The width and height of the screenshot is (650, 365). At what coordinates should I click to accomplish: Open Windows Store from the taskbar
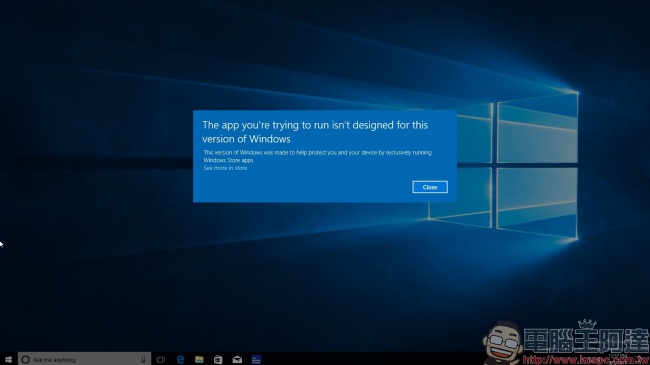[x=218, y=360]
